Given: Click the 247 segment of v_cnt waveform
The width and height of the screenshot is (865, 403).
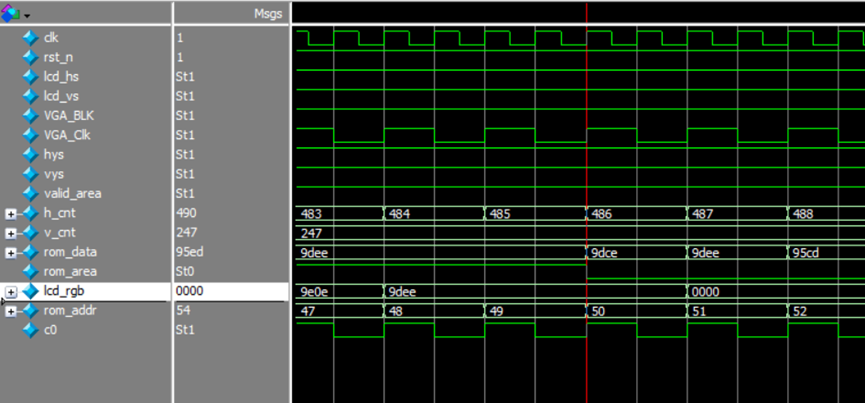Looking at the screenshot, I should [580, 233].
